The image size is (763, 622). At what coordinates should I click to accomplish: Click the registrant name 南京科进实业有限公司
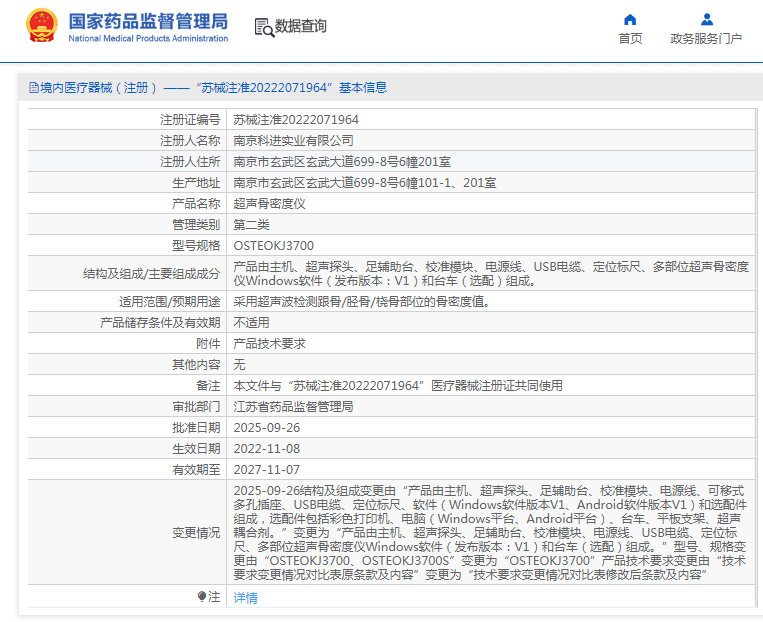(293, 141)
